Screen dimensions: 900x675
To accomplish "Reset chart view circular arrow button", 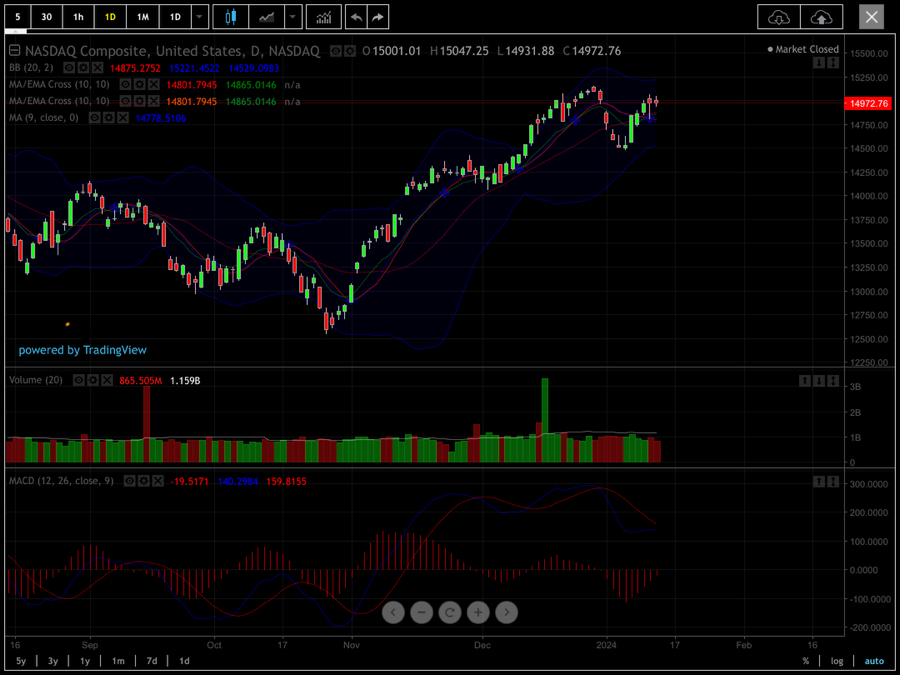I will 450,612.
